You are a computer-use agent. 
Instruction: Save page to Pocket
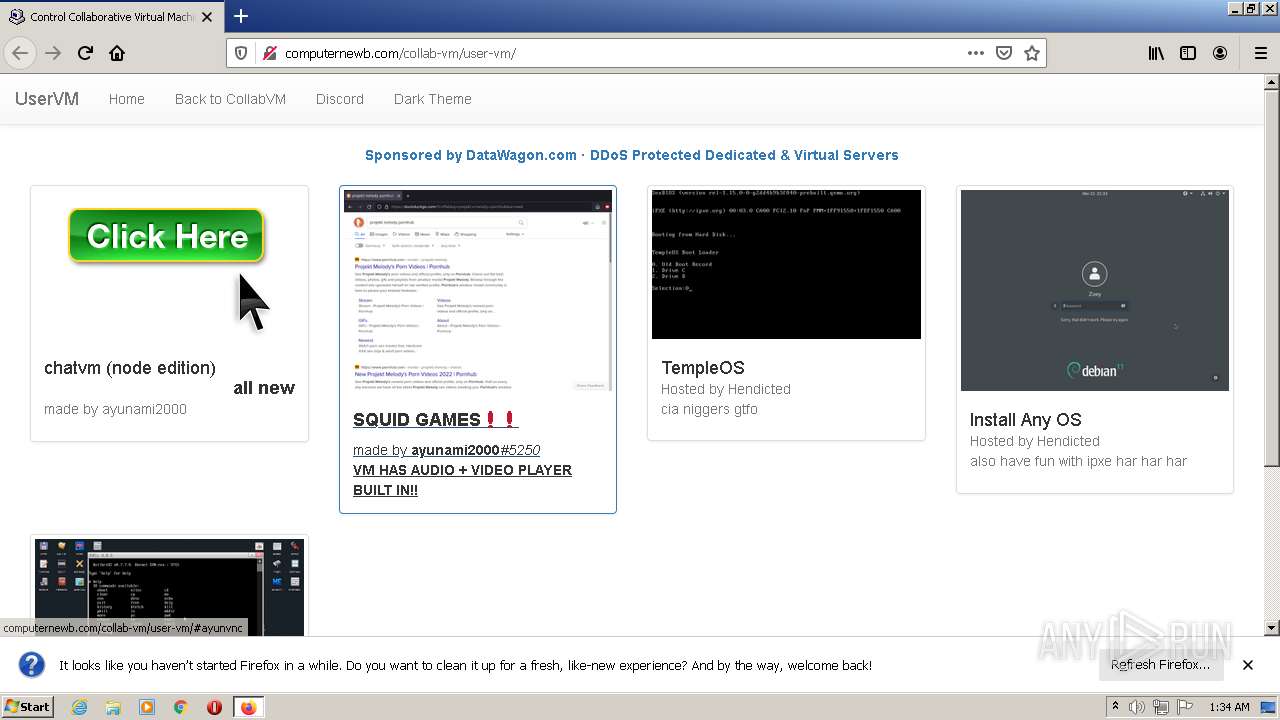click(x=1004, y=53)
